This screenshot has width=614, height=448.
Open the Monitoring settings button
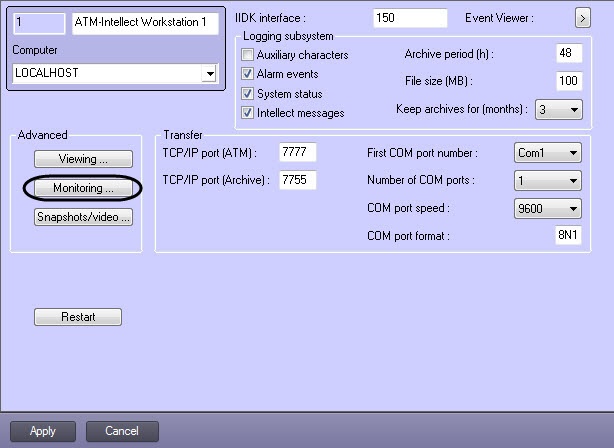(x=83, y=188)
